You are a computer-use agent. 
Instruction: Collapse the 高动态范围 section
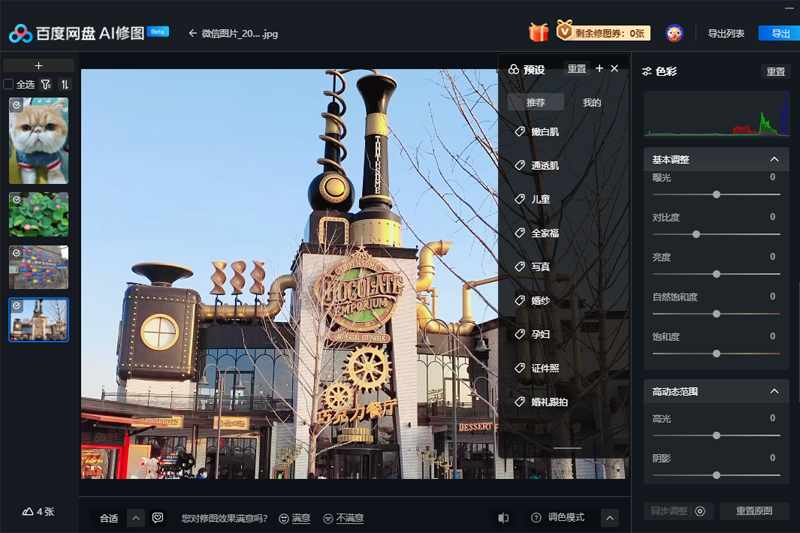774,391
